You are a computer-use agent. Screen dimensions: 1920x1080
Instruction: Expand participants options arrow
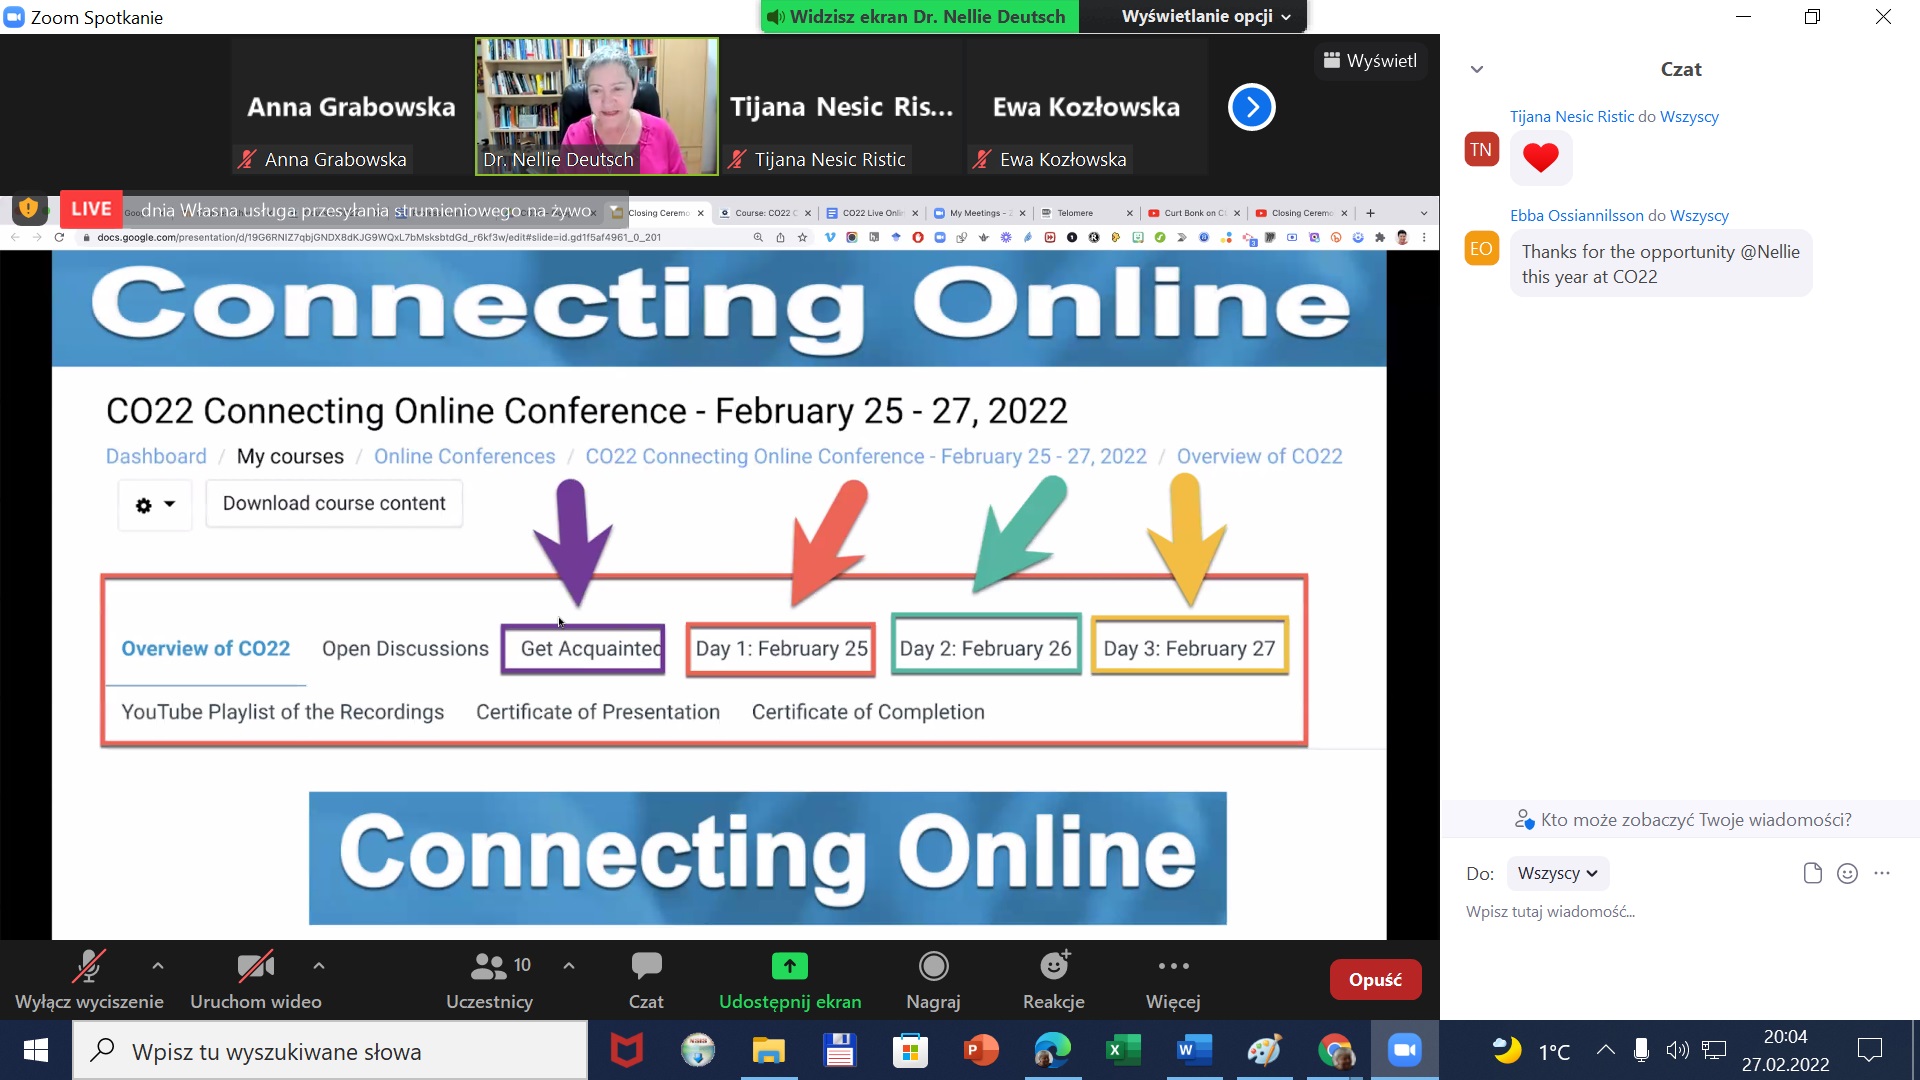(x=569, y=966)
